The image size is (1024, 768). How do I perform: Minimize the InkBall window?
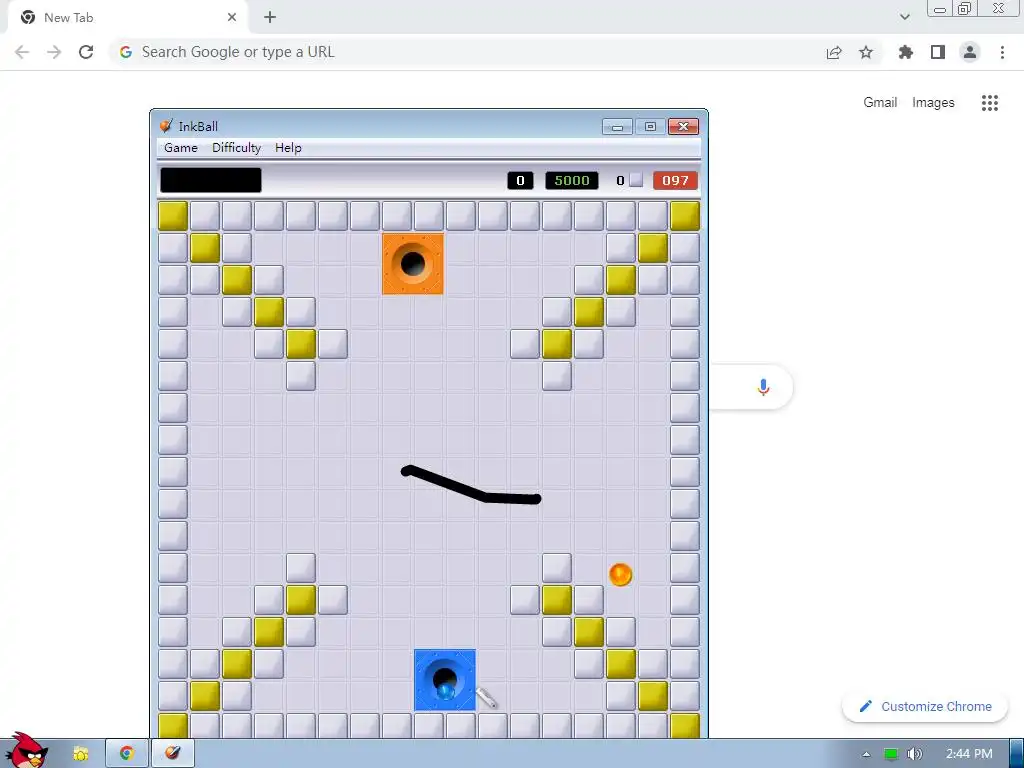pos(617,126)
